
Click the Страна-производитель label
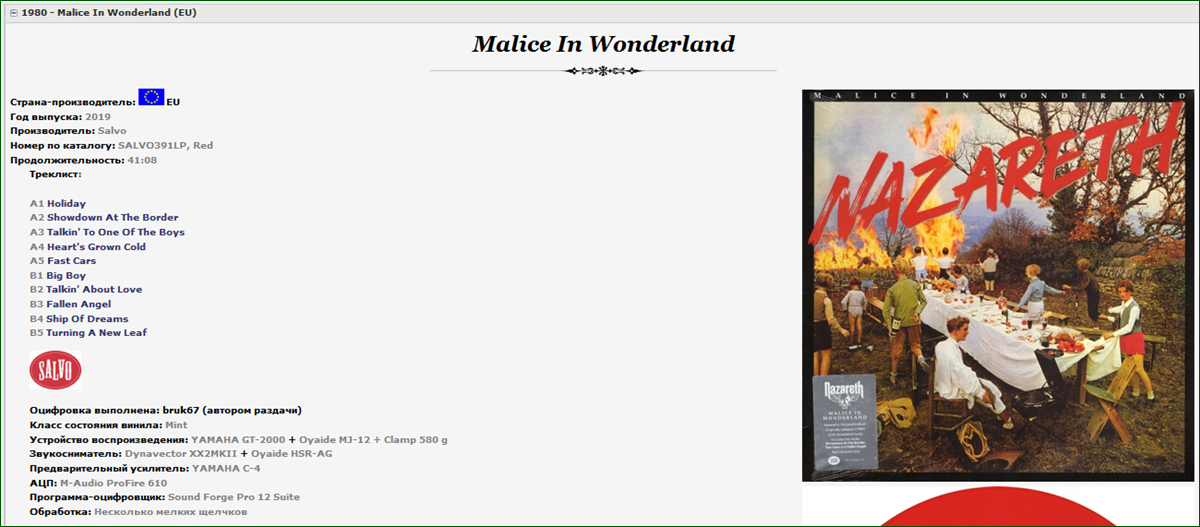point(72,102)
